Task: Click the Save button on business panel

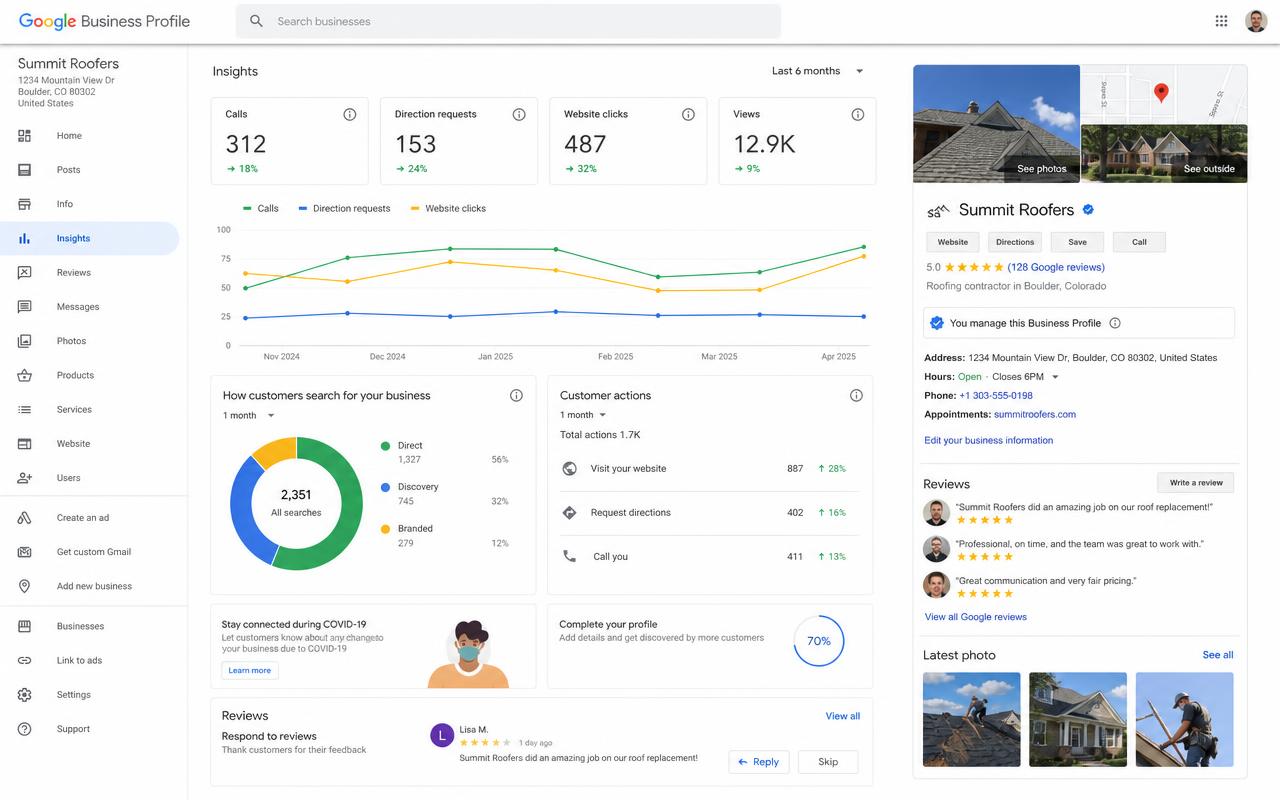Action: tap(1077, 242)
